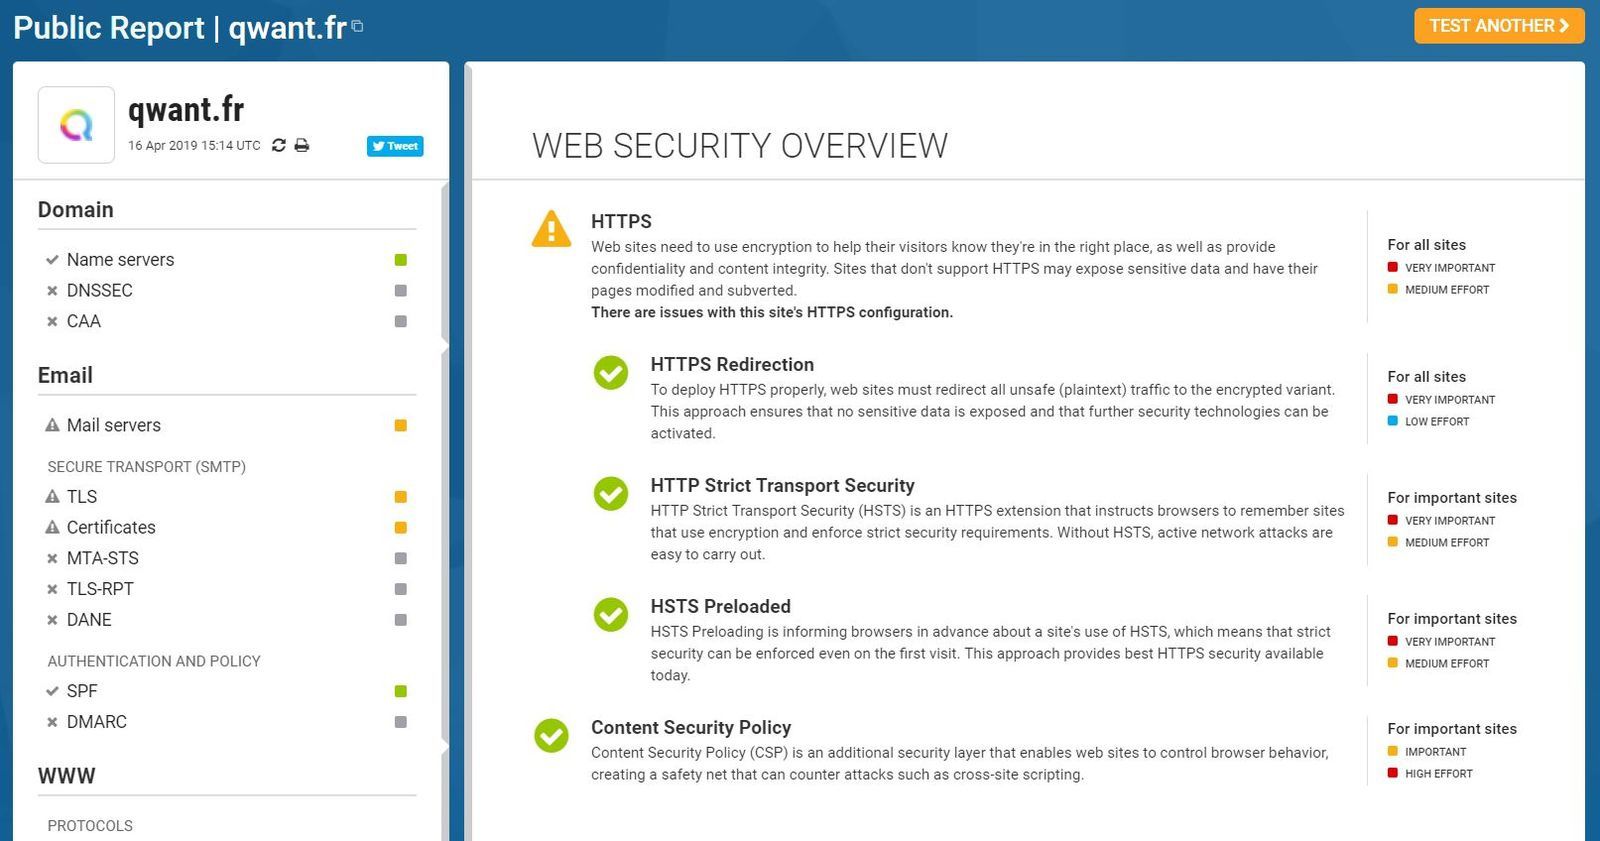Click the refresh report icon
The height and width of the screenshot is (841, 1600).
[x=279, y=145]
